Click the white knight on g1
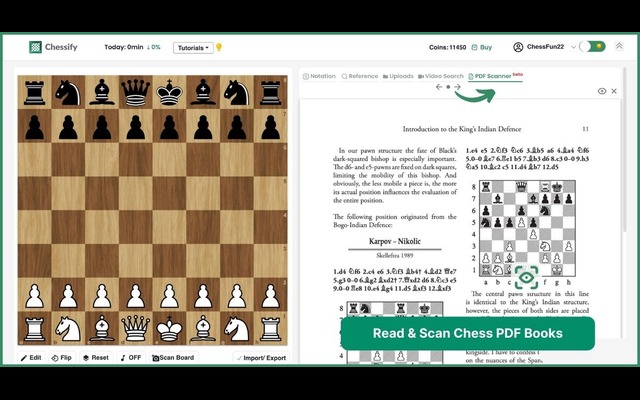The width and height of the screenshot is (640, 400). point(237,329)
